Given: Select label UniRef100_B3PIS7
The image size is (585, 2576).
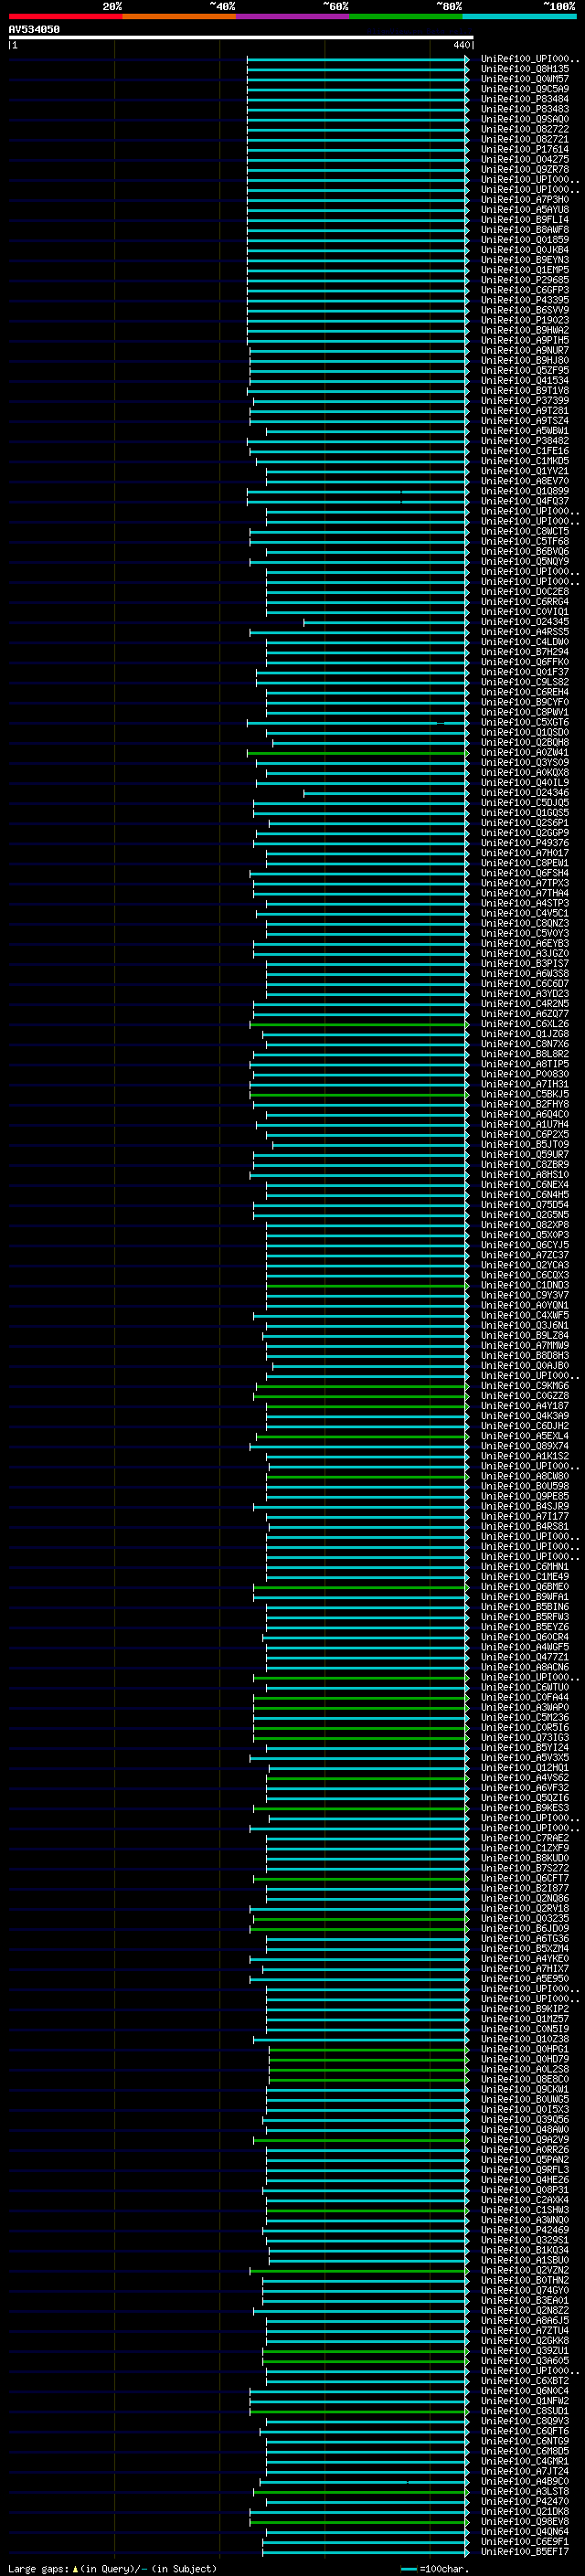Looking at the screenshot, I should click(x=524, y=963).
